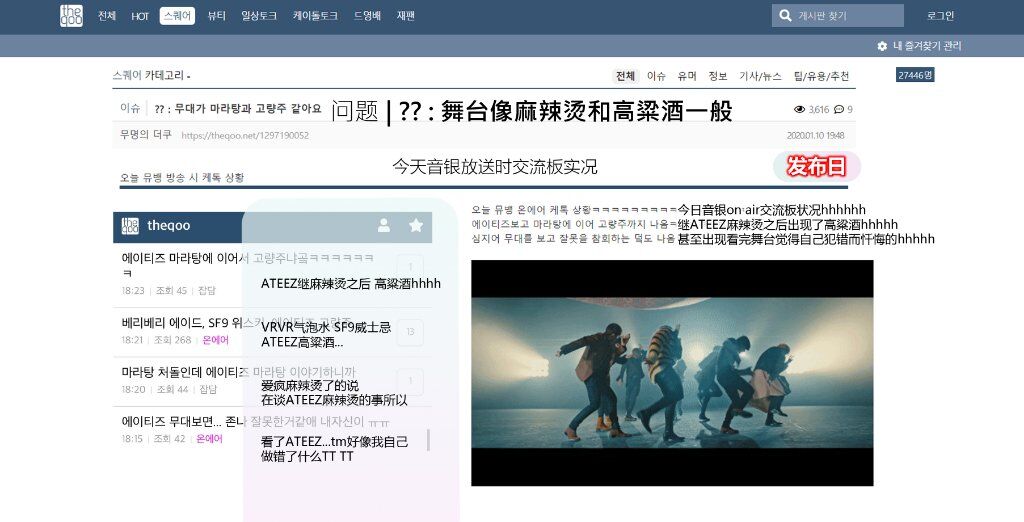
Task: Select the 전체 category filter tab
Action: coord(625,76)
